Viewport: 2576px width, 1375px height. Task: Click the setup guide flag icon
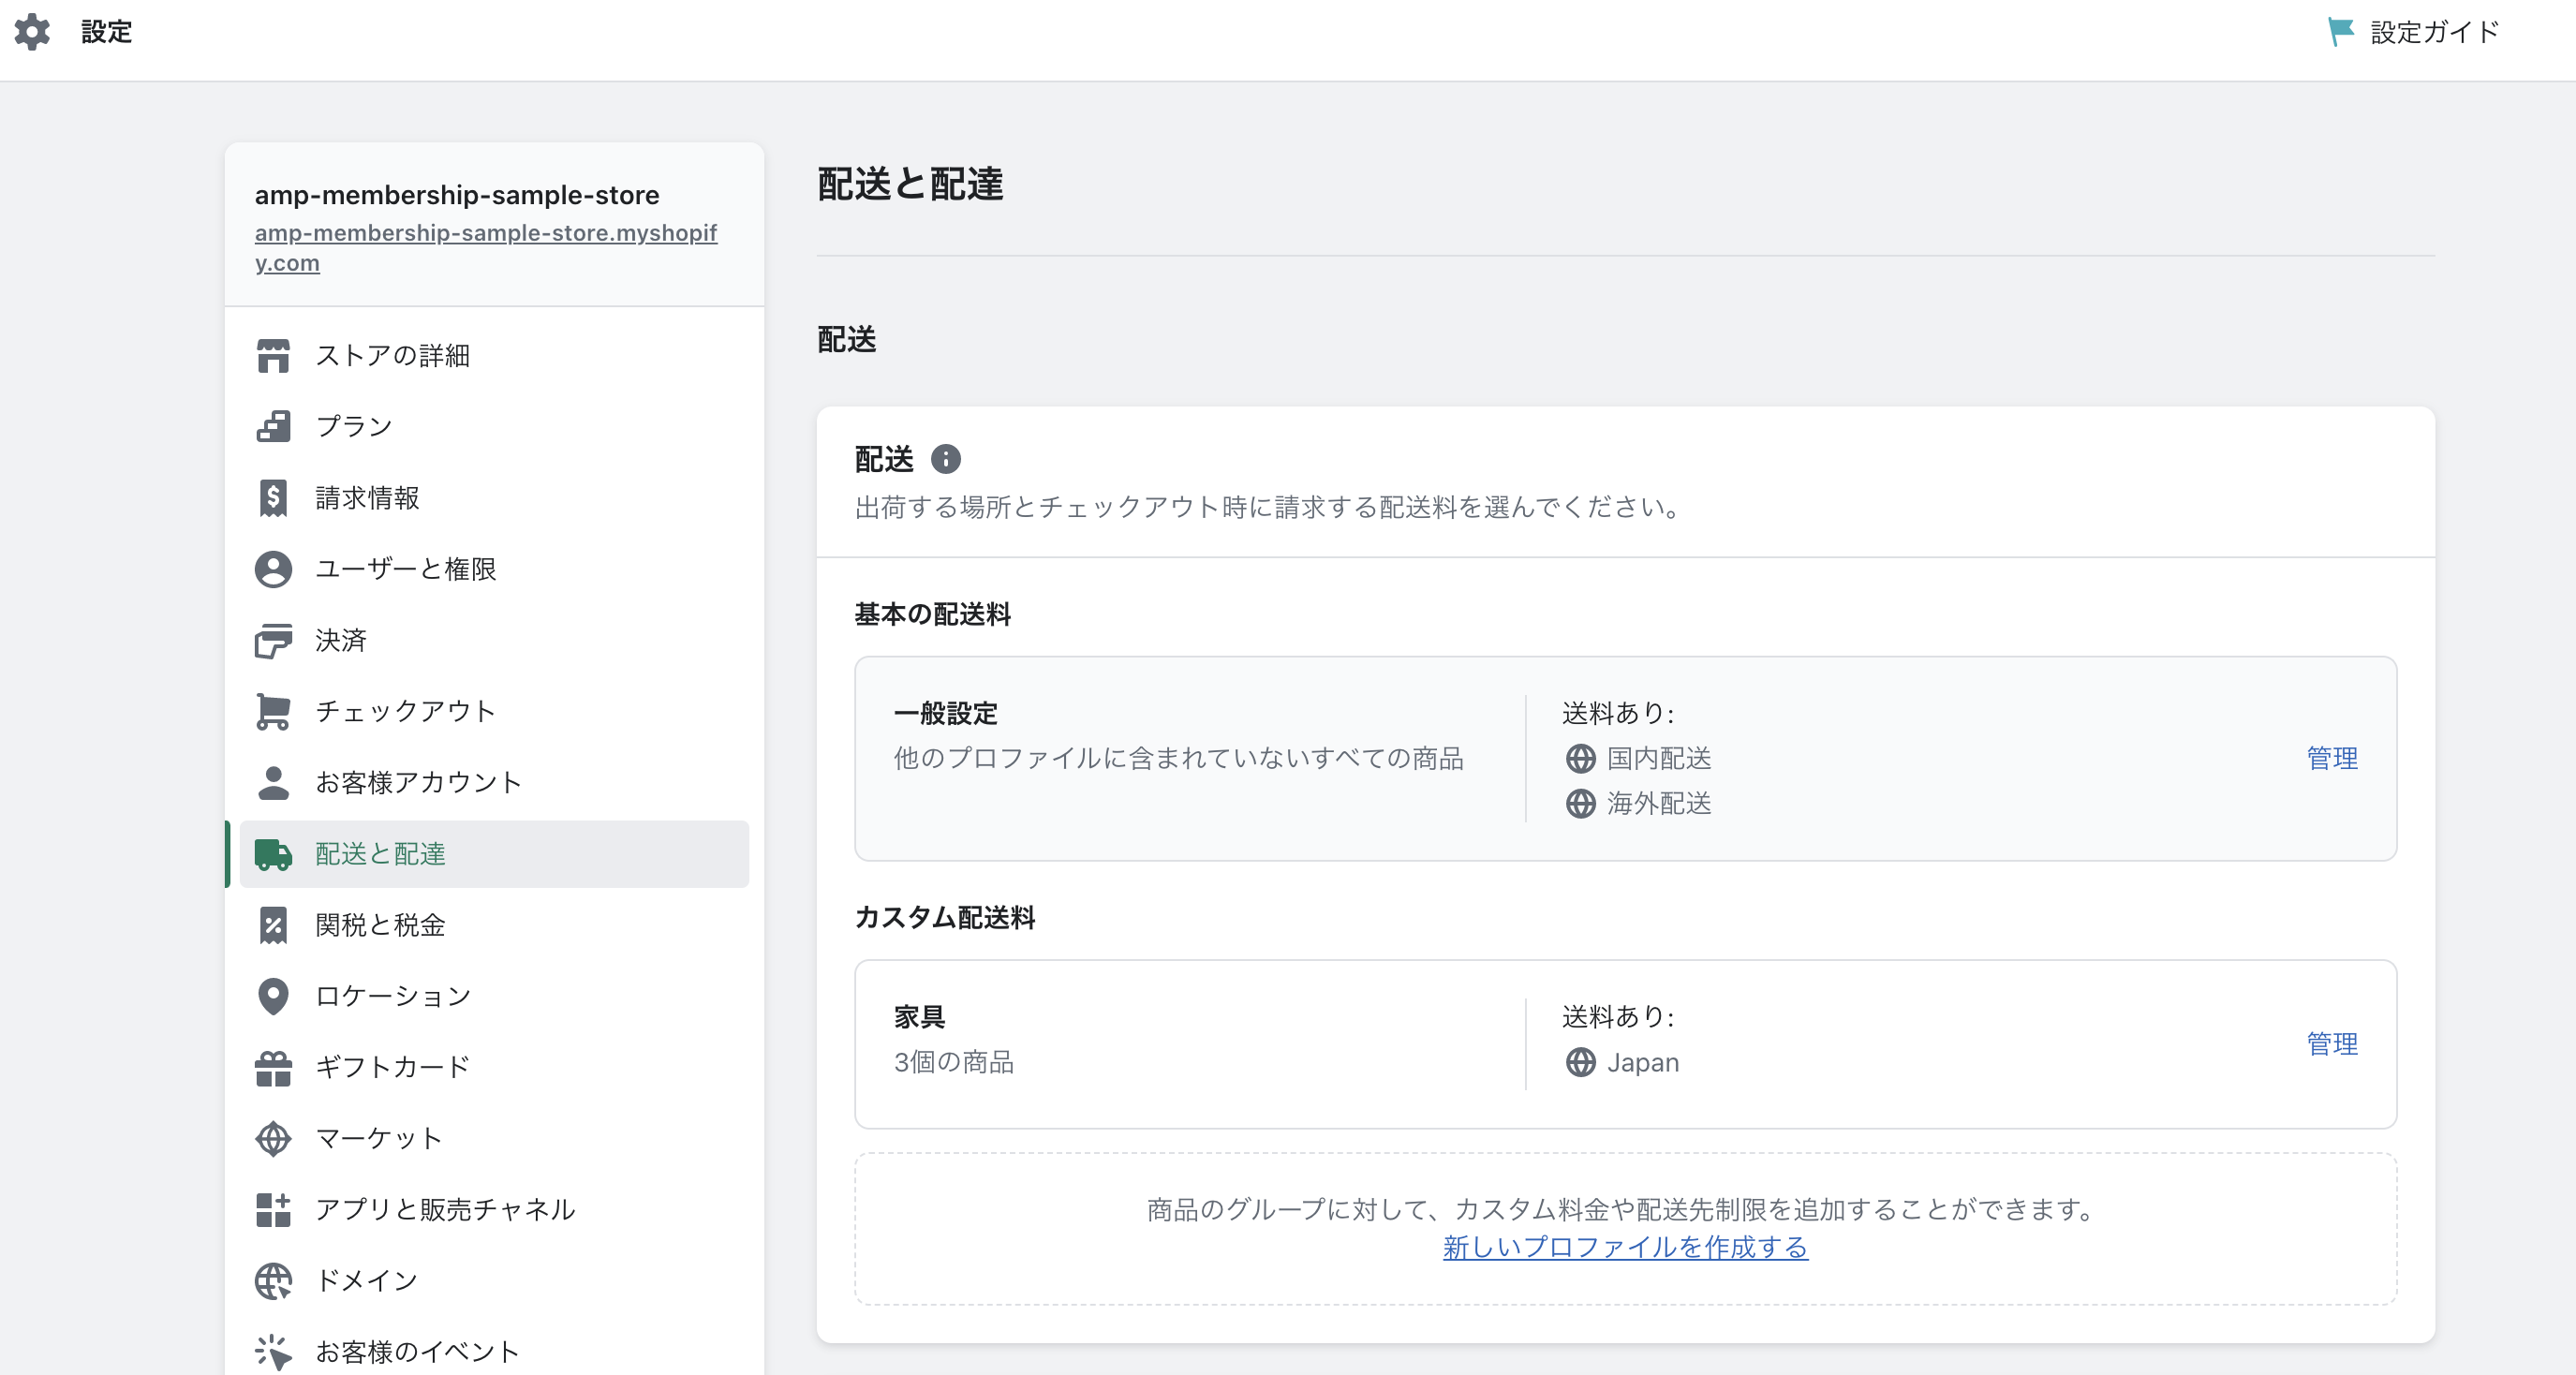pyautogui.click(x=2341, y=32)
